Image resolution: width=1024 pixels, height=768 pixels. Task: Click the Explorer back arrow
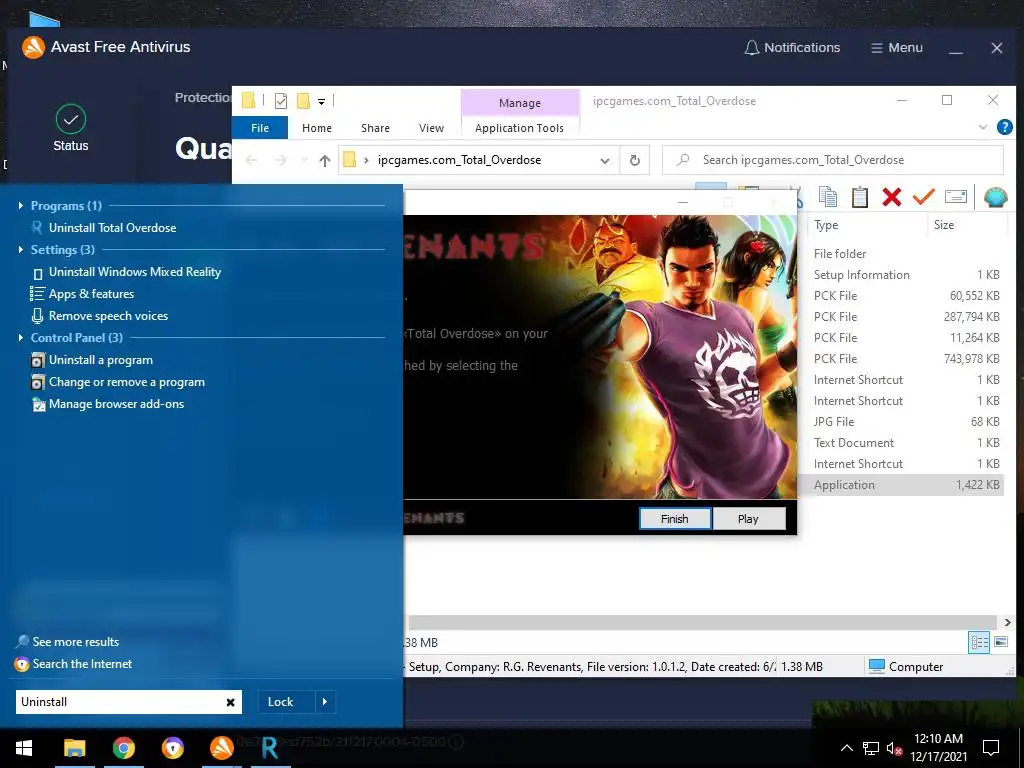click(251, 161)
